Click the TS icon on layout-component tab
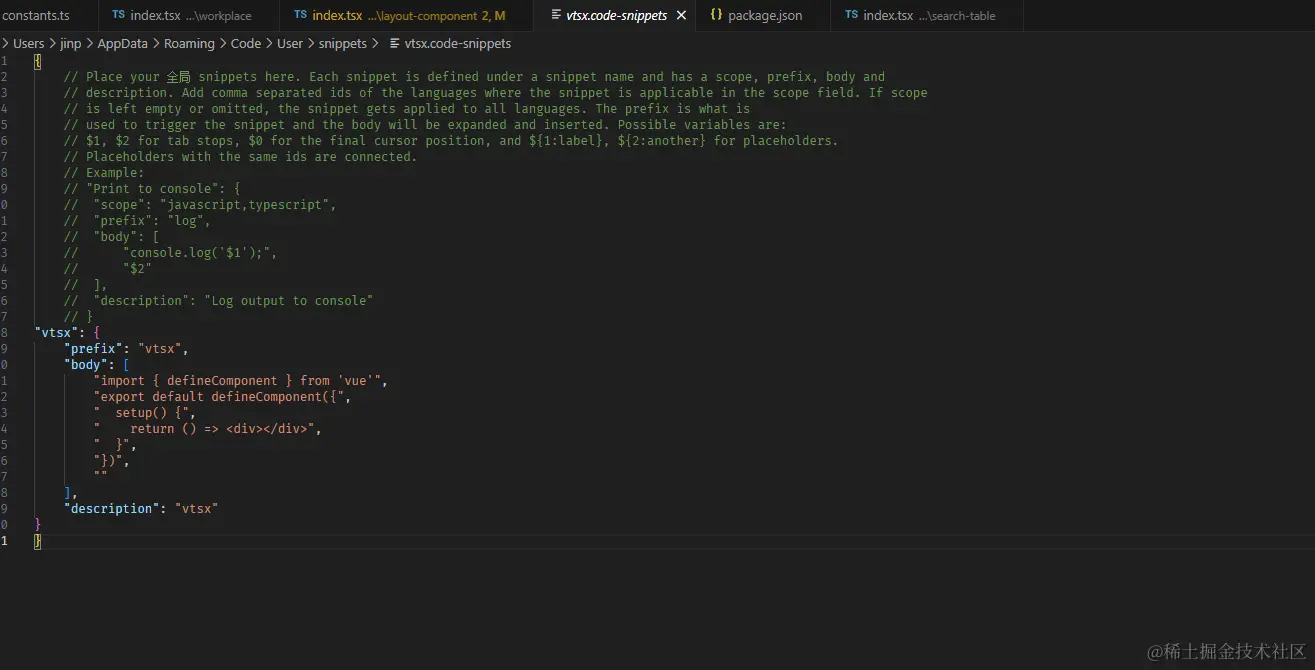The image size is (1315, 670). click(x=300, y=15)
